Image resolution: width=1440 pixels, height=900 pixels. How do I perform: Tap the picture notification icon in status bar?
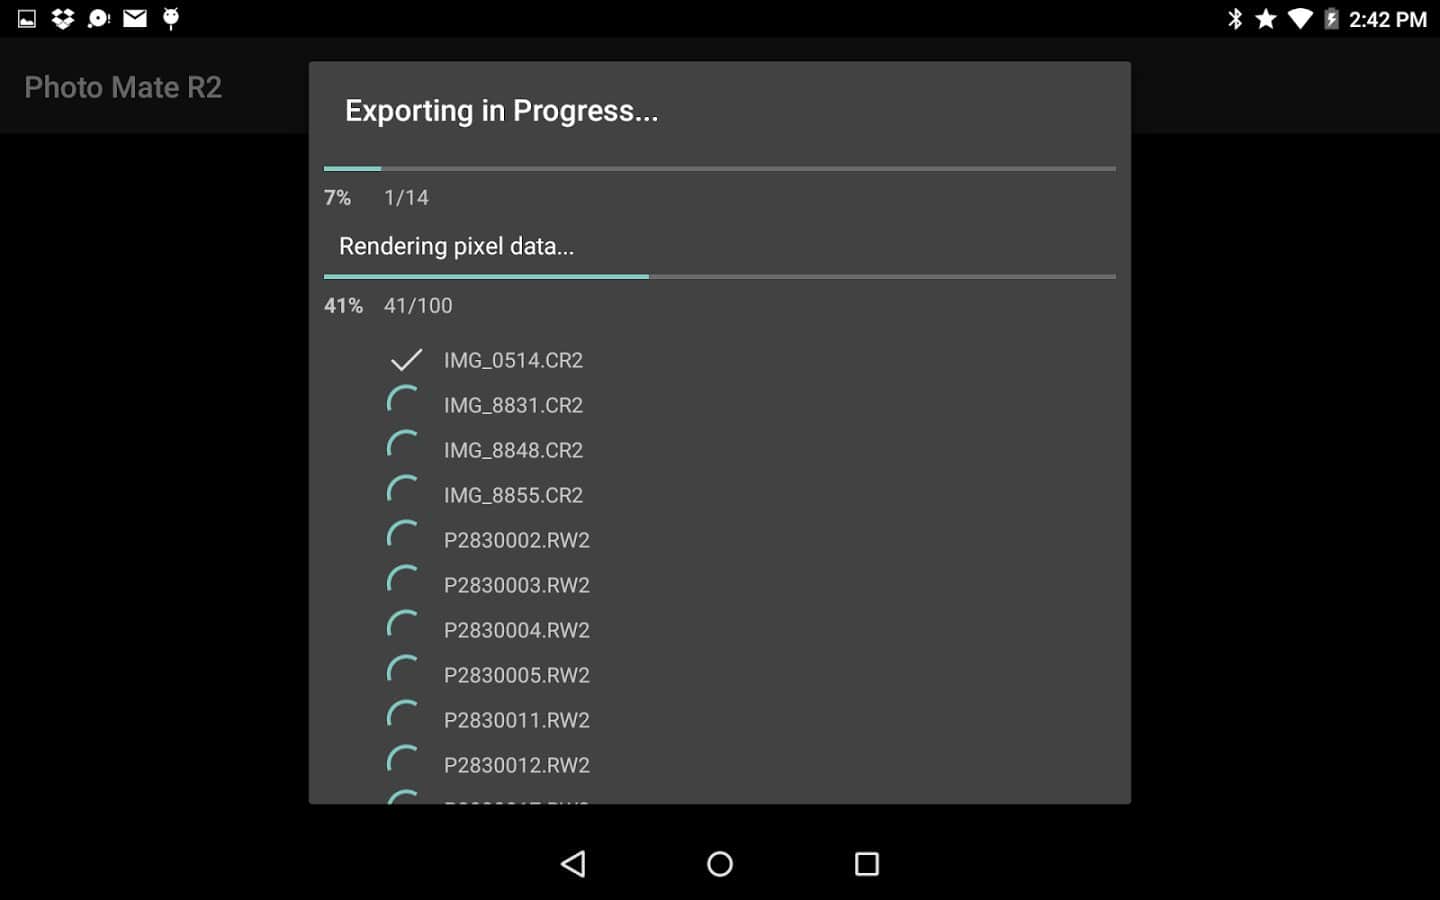[x=27, y=18]
